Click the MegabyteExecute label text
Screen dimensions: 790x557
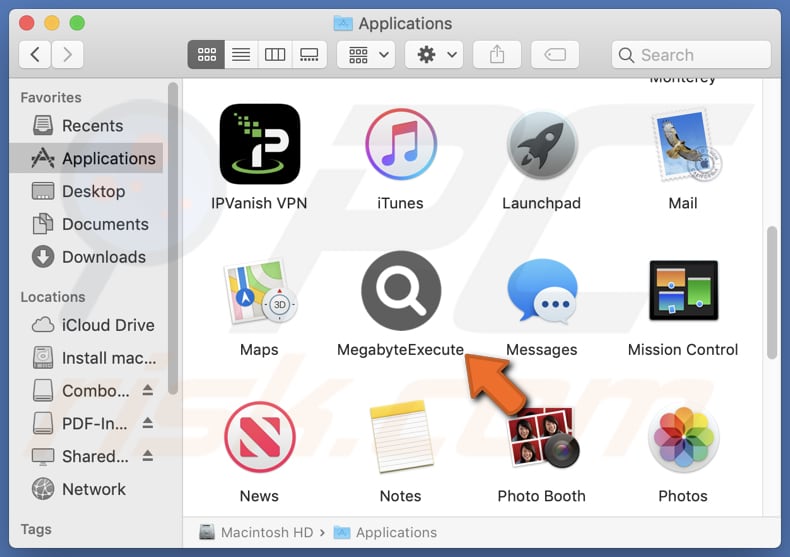(x=401, y=350)
